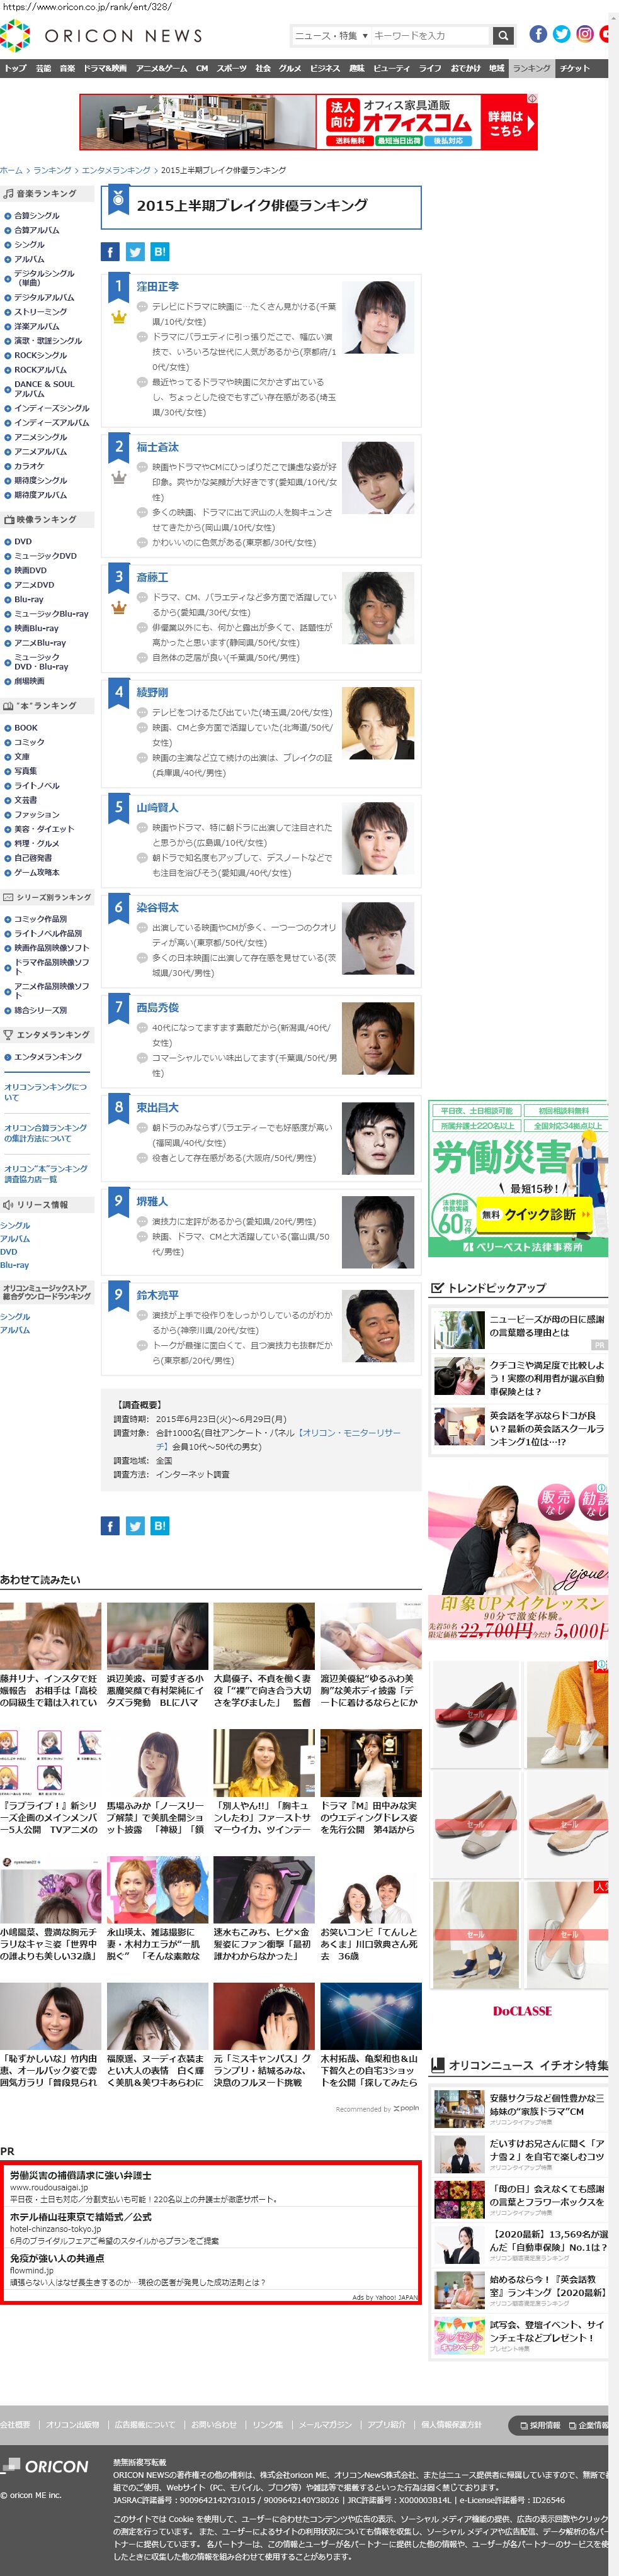Click the エンタメランキング breadcrumb link
The image size is (619, 2576).
[x=116, y=170]
